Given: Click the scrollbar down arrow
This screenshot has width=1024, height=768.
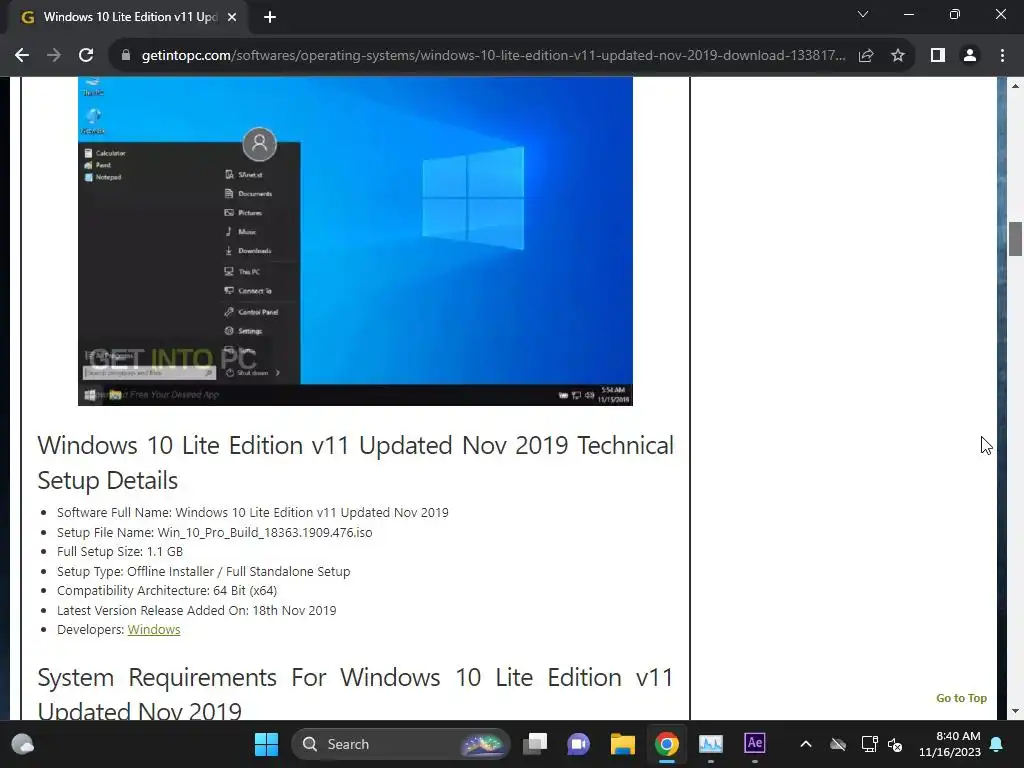Looking at the screenshot, I should (1015, 711).
